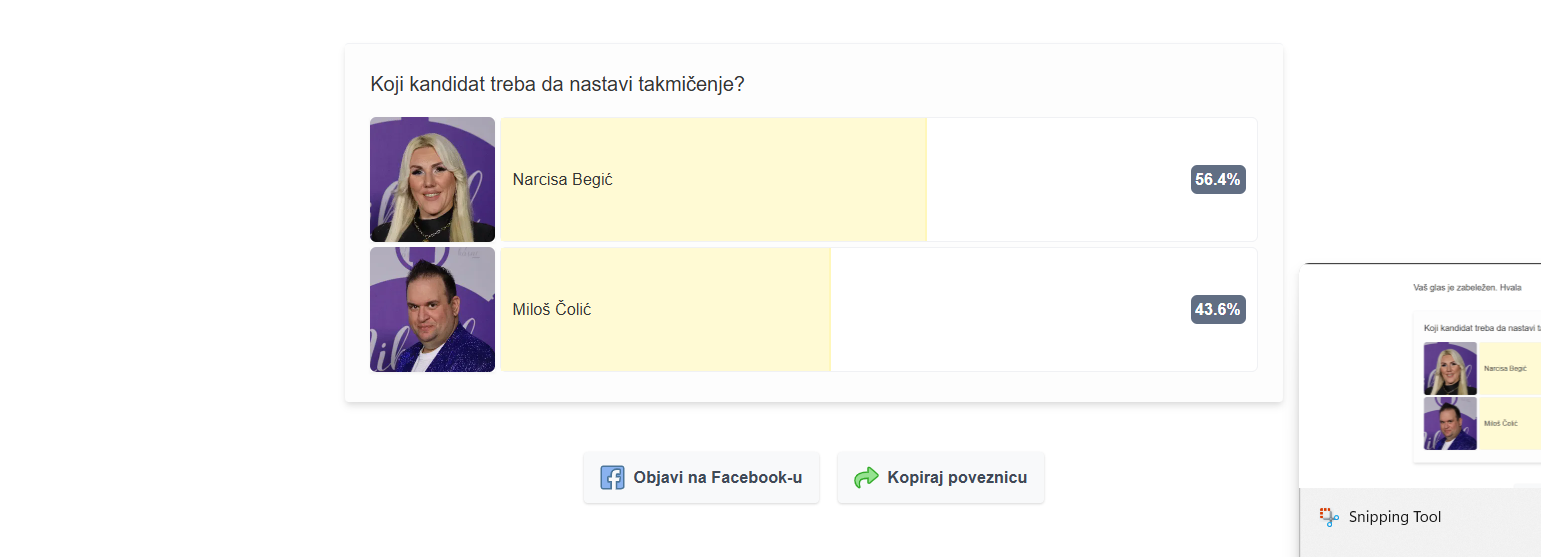Image resolution: width=1541 pixels, height=557 pixels.
Task: Click the green share arrow icon
Action: [x=866, y=478]
